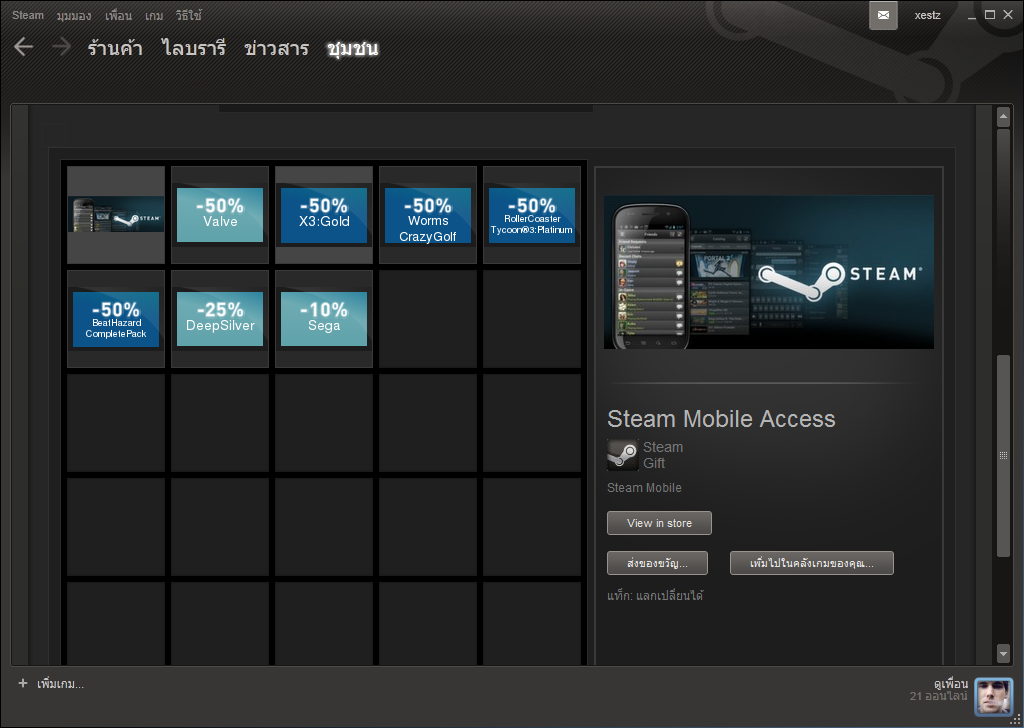Click the Steam Mobile Access title

tap(721, 419)
